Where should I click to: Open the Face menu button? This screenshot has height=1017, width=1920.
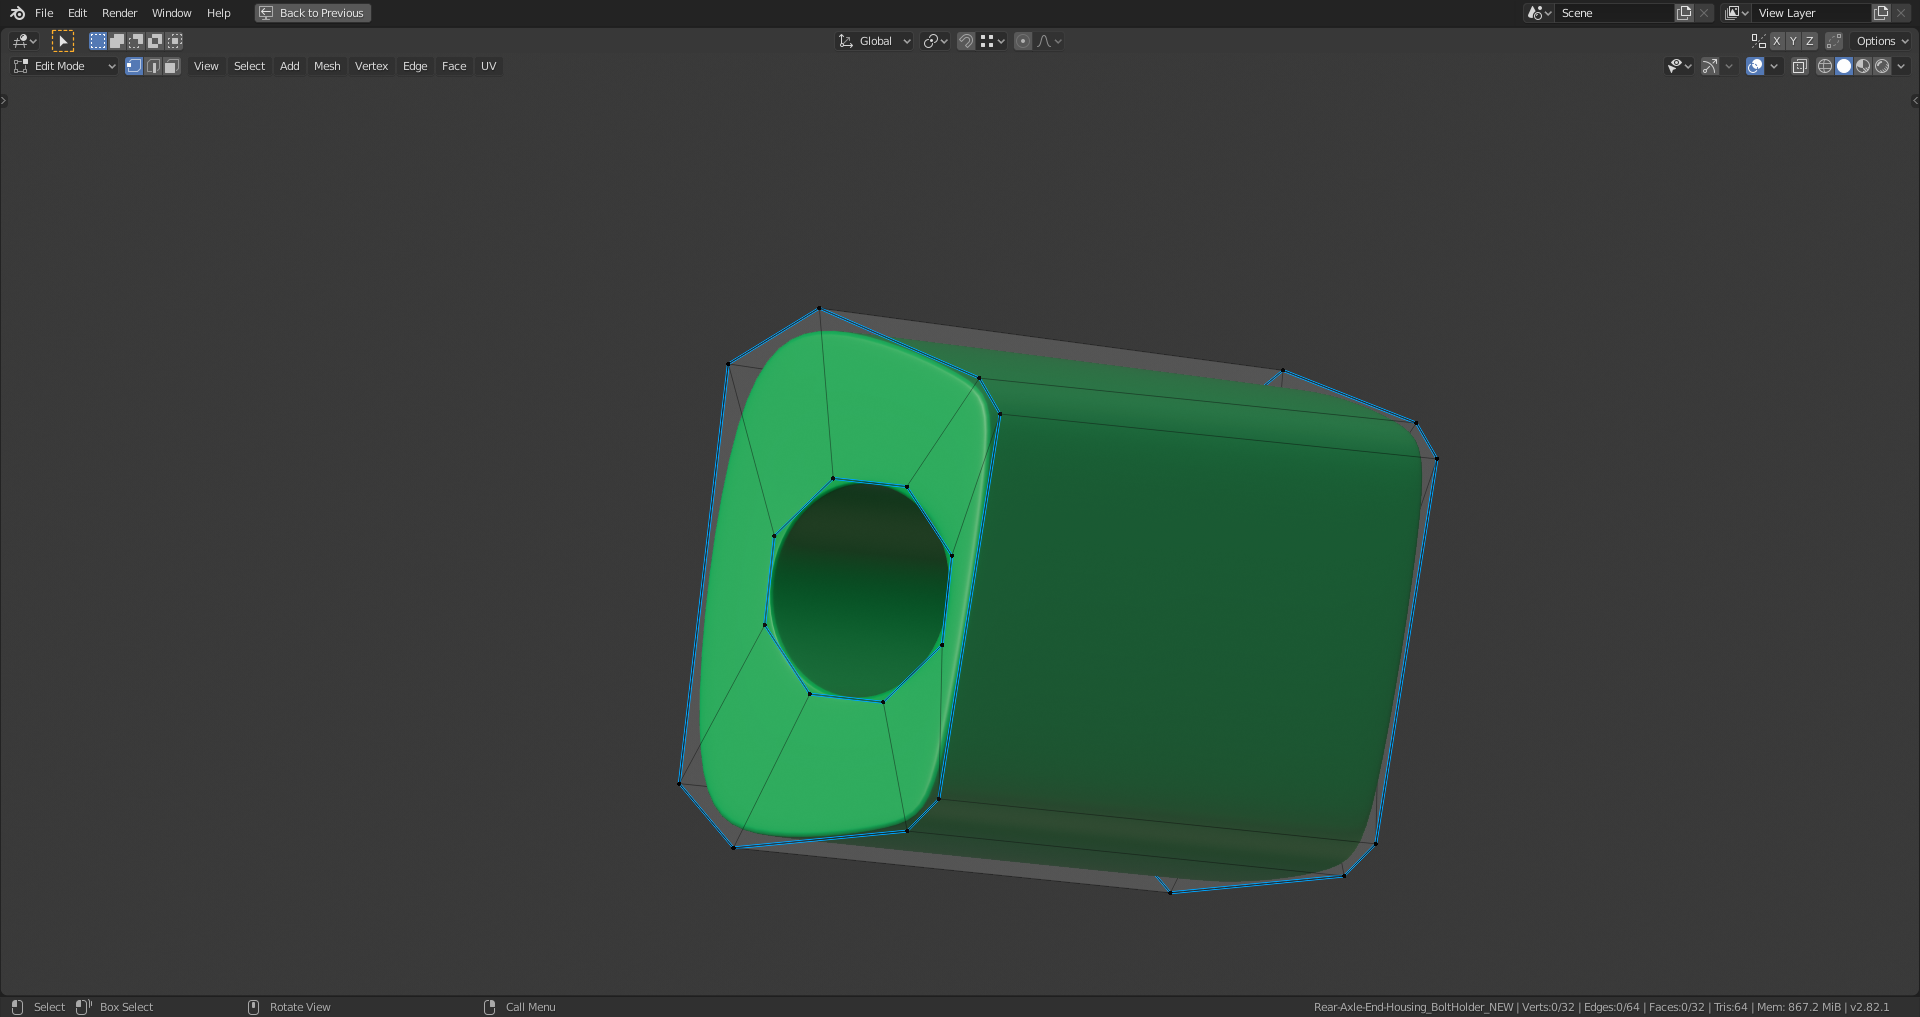(x=454, y=66)
